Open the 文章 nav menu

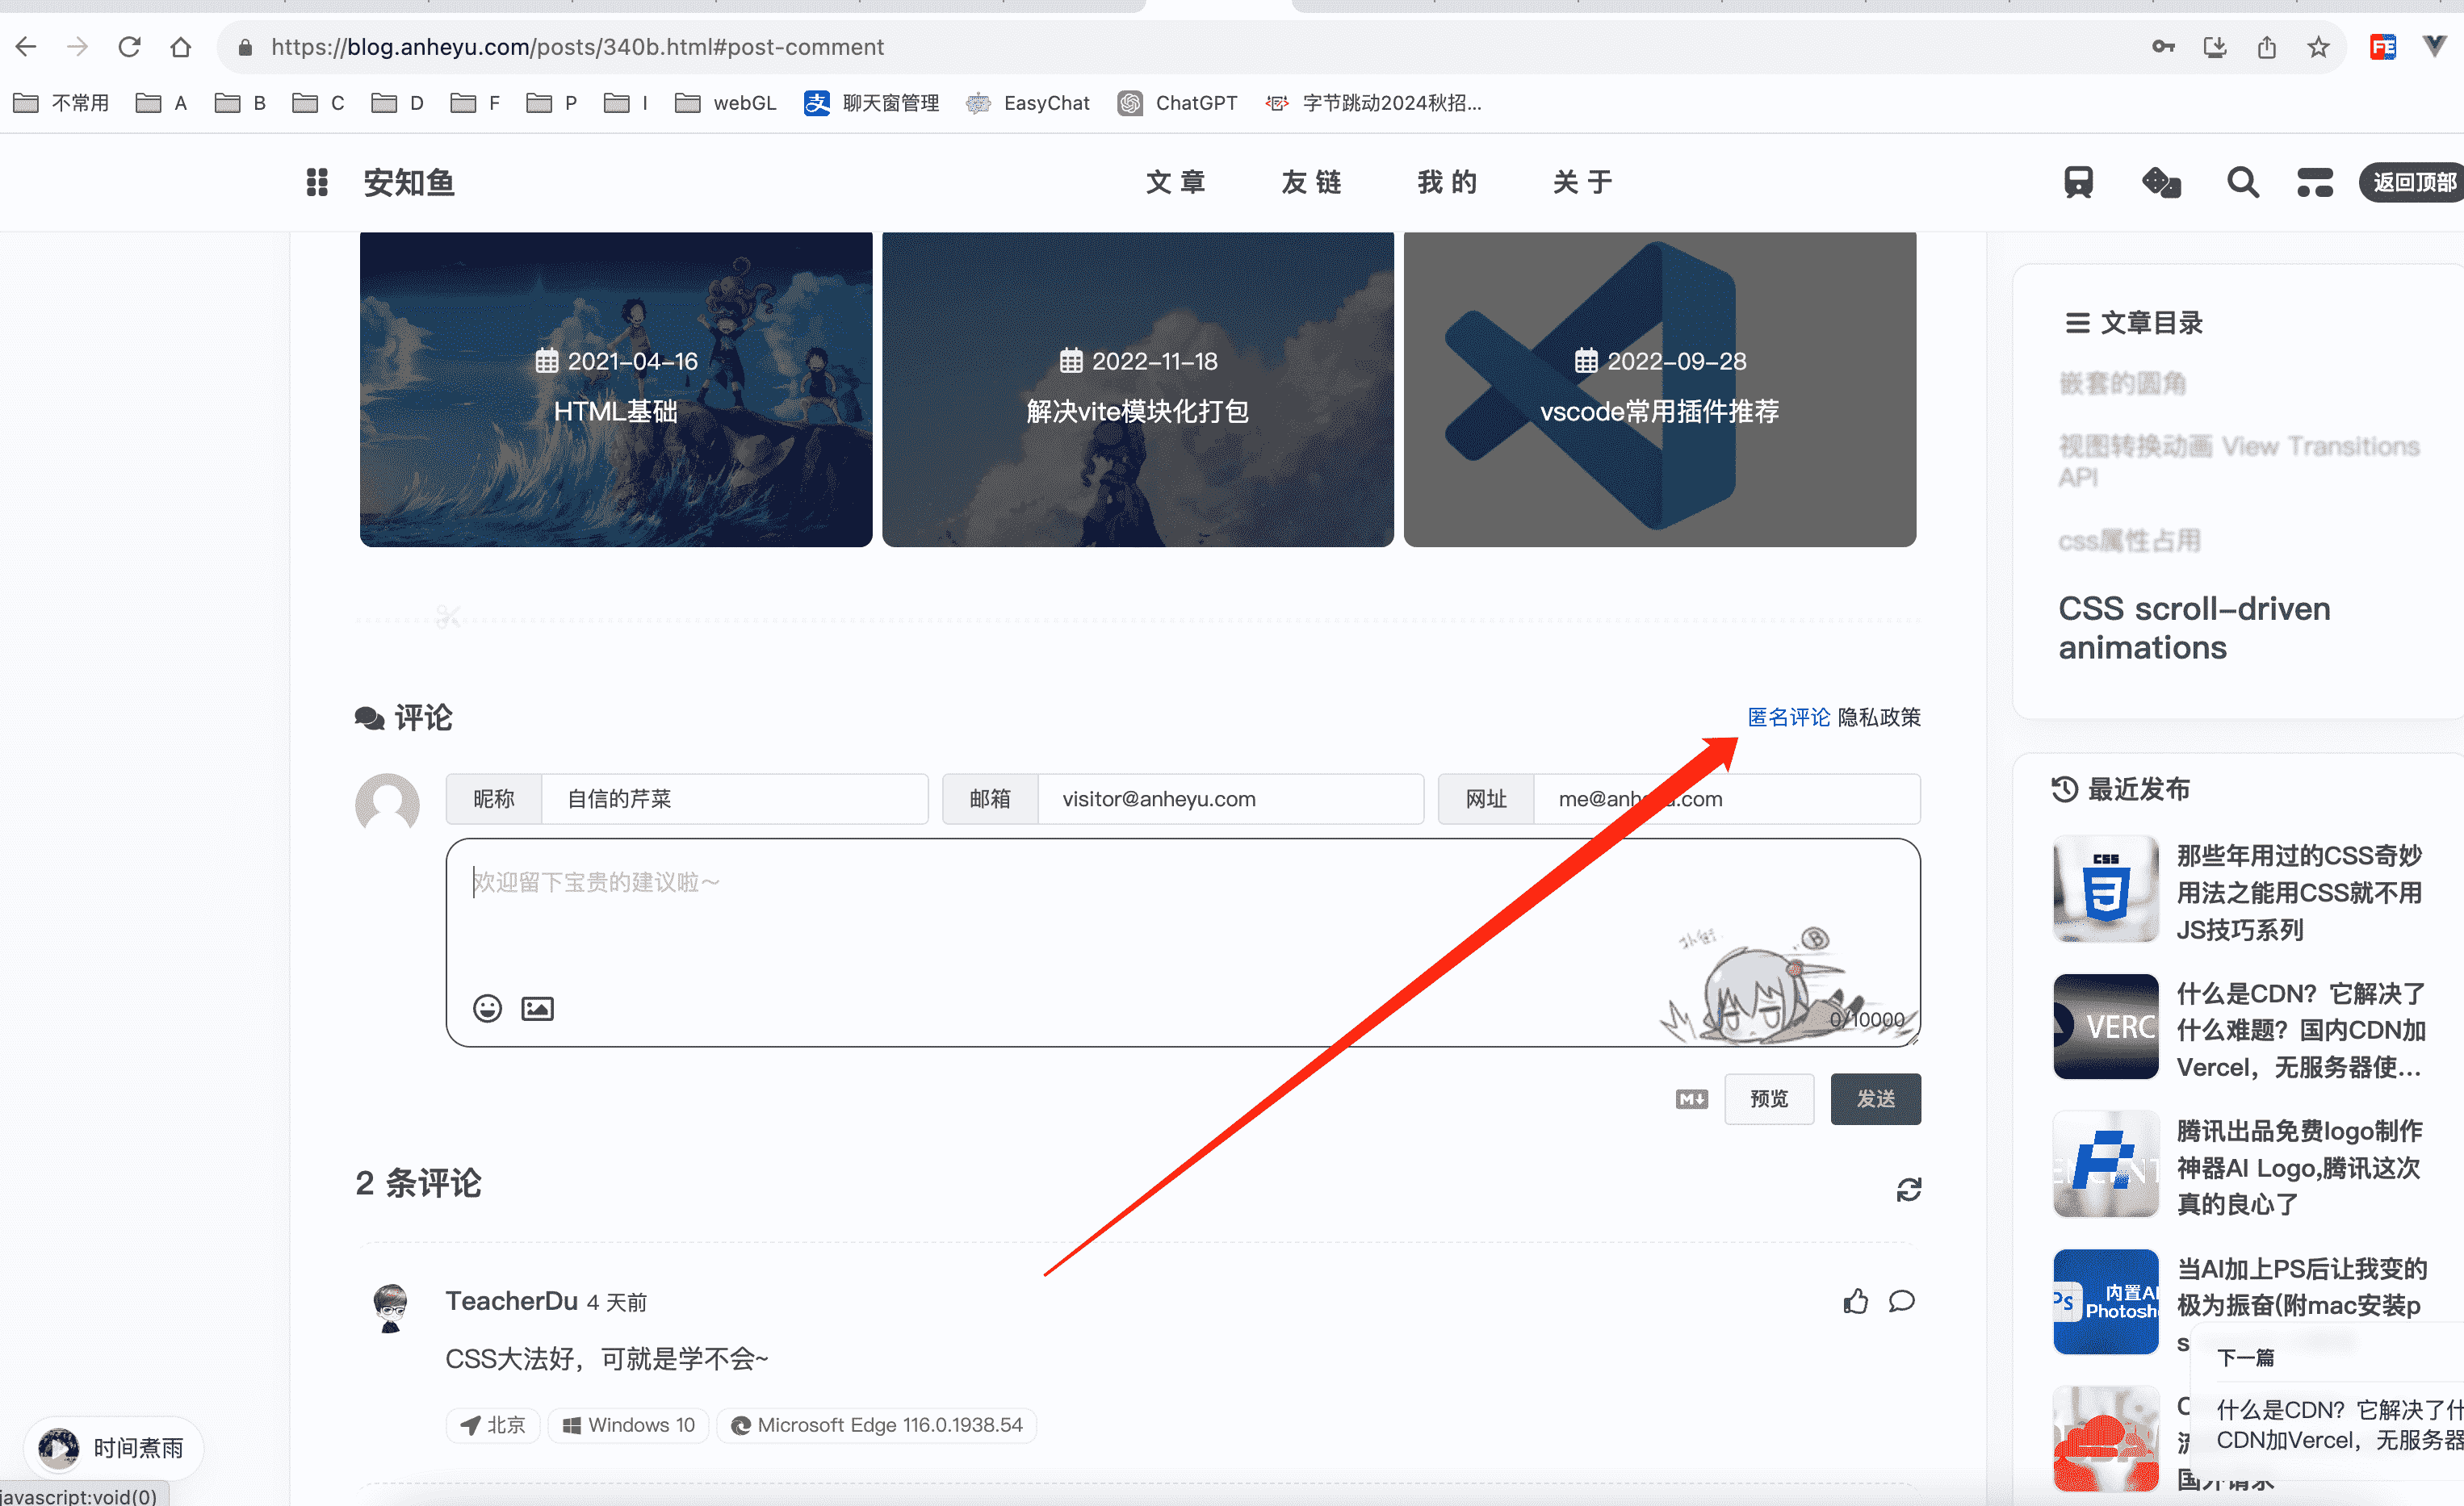(x=1175, y=182)
